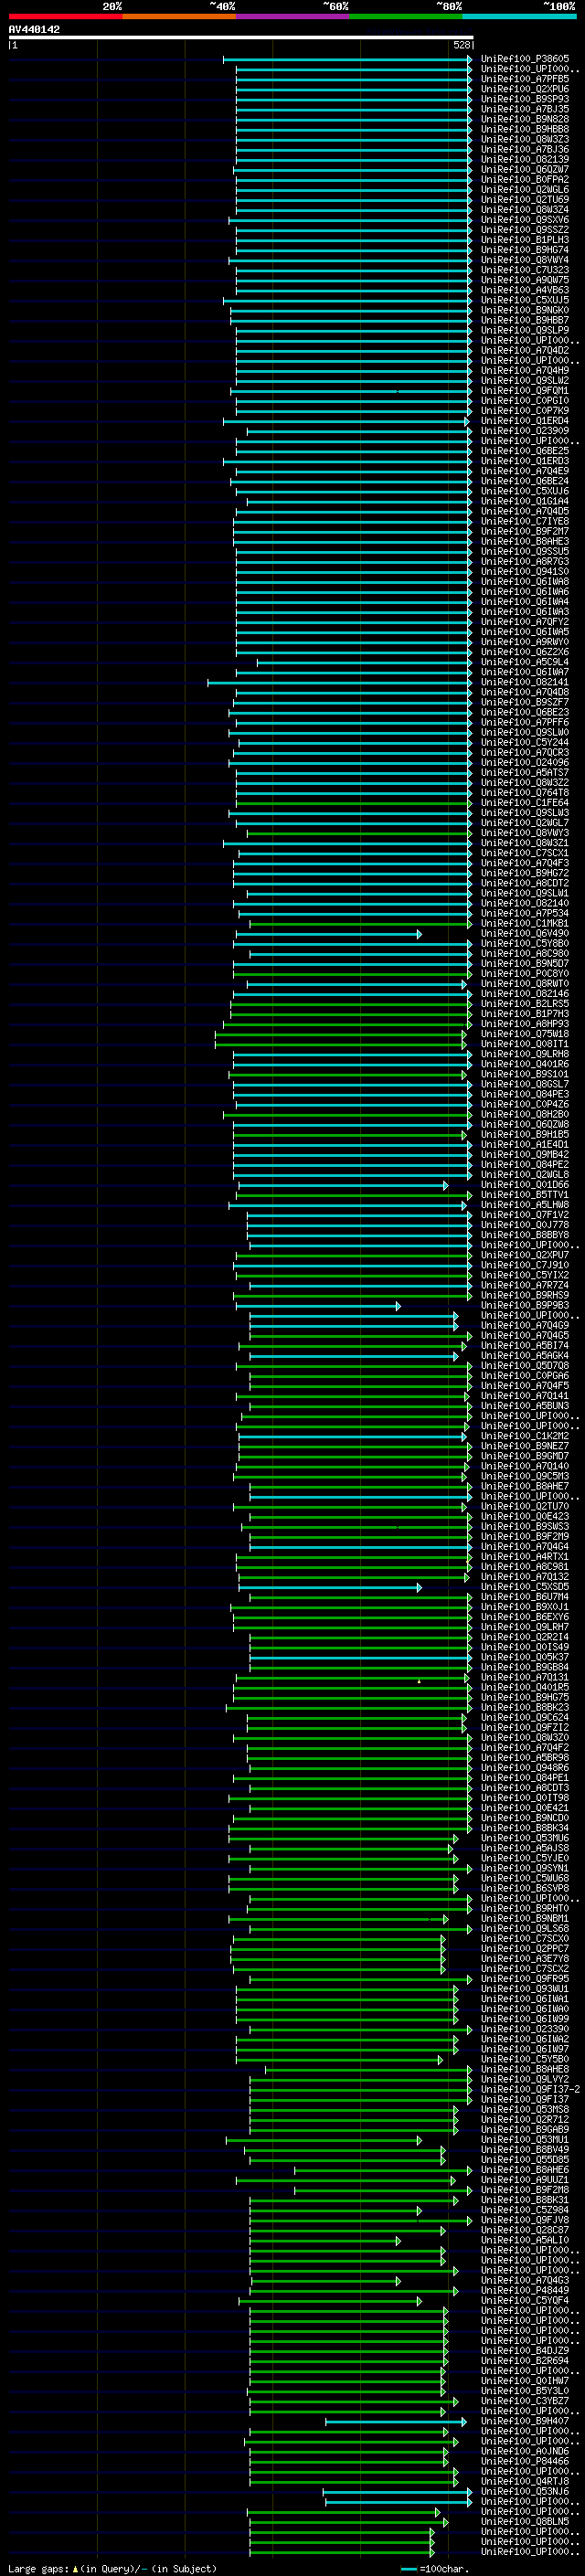
Task: Open hit UniRef100_A7PFB5
Action: click(x=525, y=79)
